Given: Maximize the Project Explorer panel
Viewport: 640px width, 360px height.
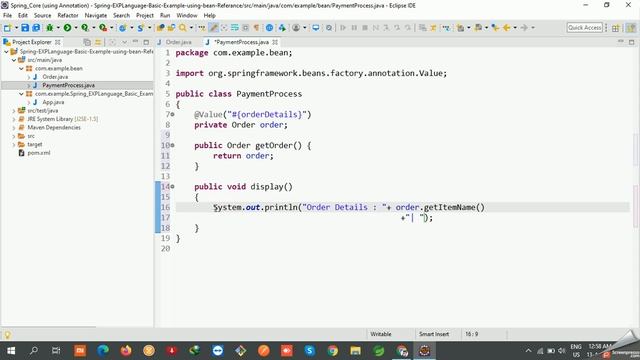Looking at the screenshot, I should (x=146, y=42).
